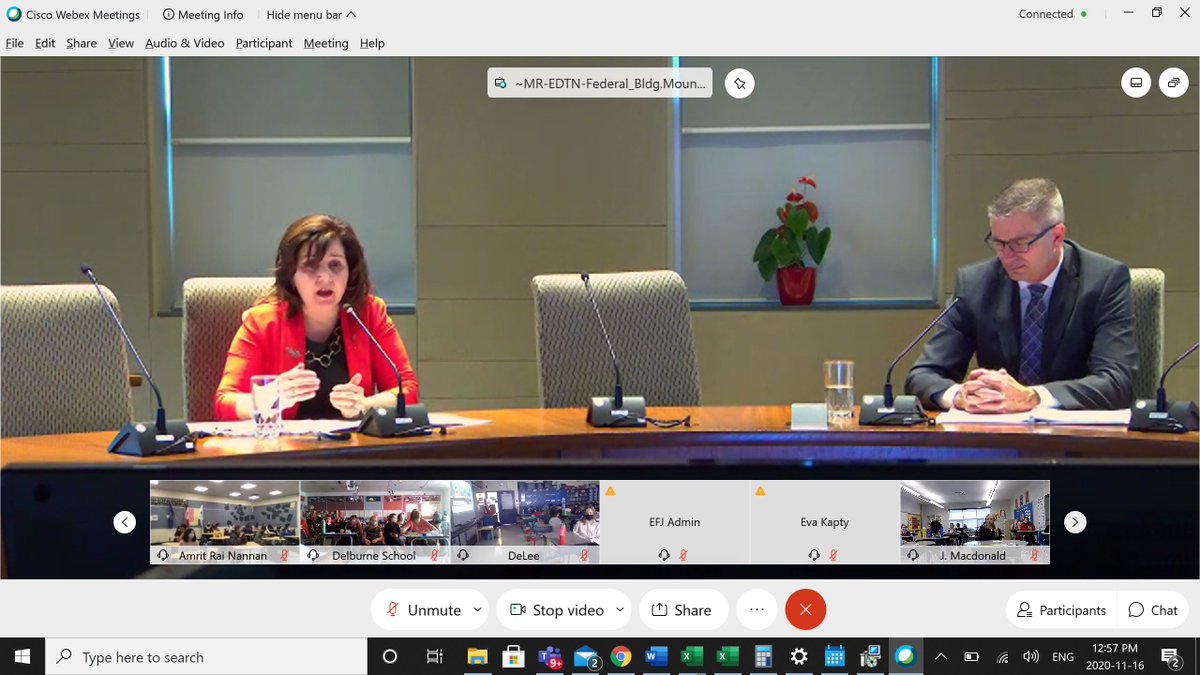
Task: Select the Delburne School video thumbnail
Action: click(375, 522)
